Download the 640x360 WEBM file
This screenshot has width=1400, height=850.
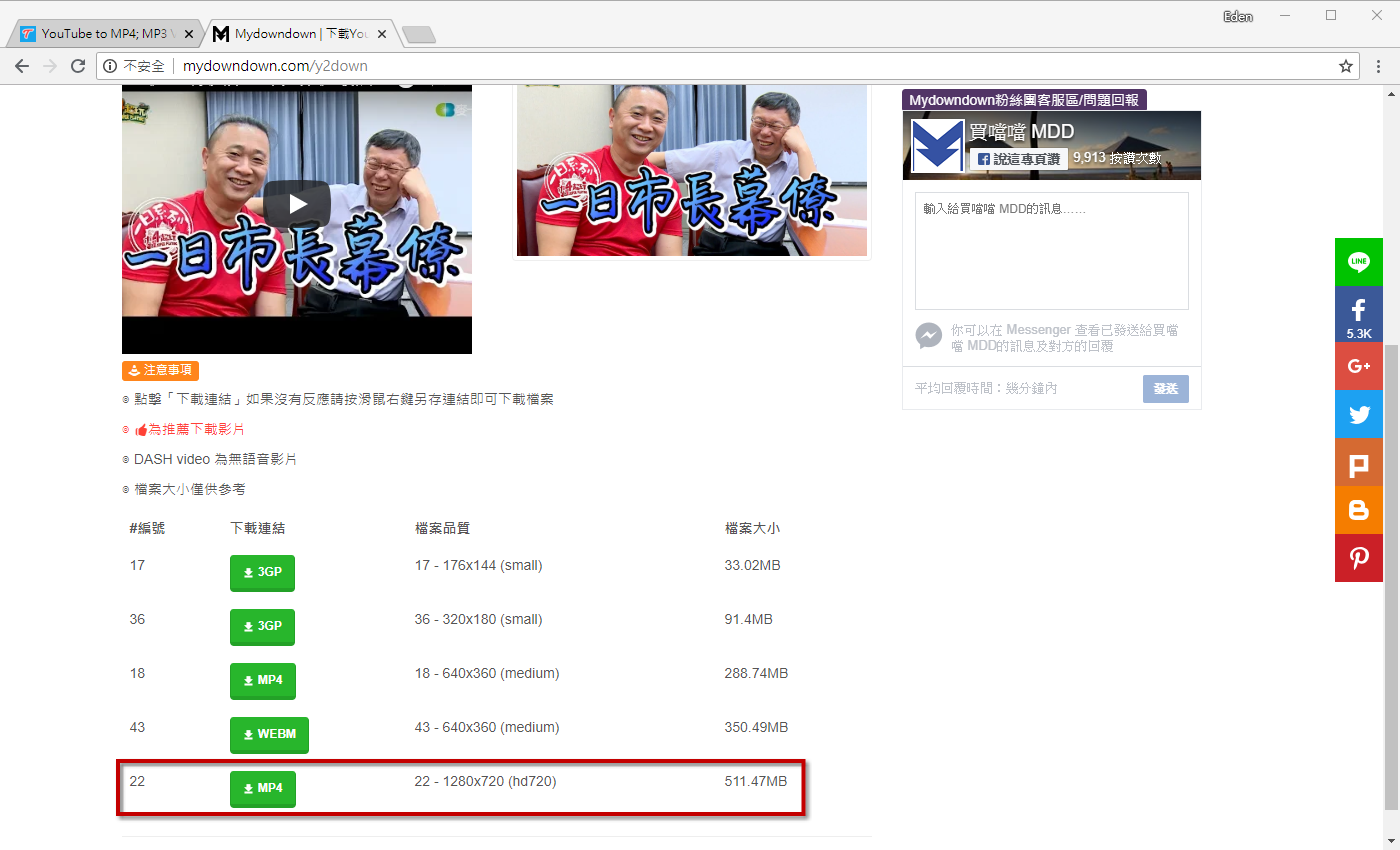coord(270,735)
